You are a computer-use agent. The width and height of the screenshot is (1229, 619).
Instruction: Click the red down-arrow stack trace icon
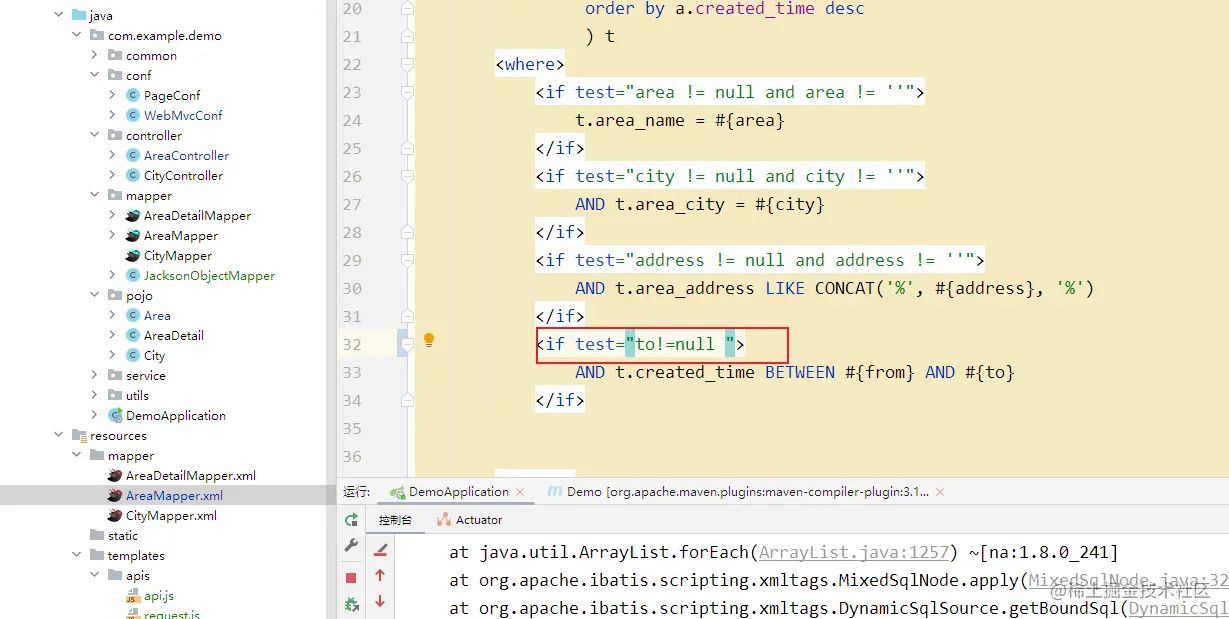point(380,602)
